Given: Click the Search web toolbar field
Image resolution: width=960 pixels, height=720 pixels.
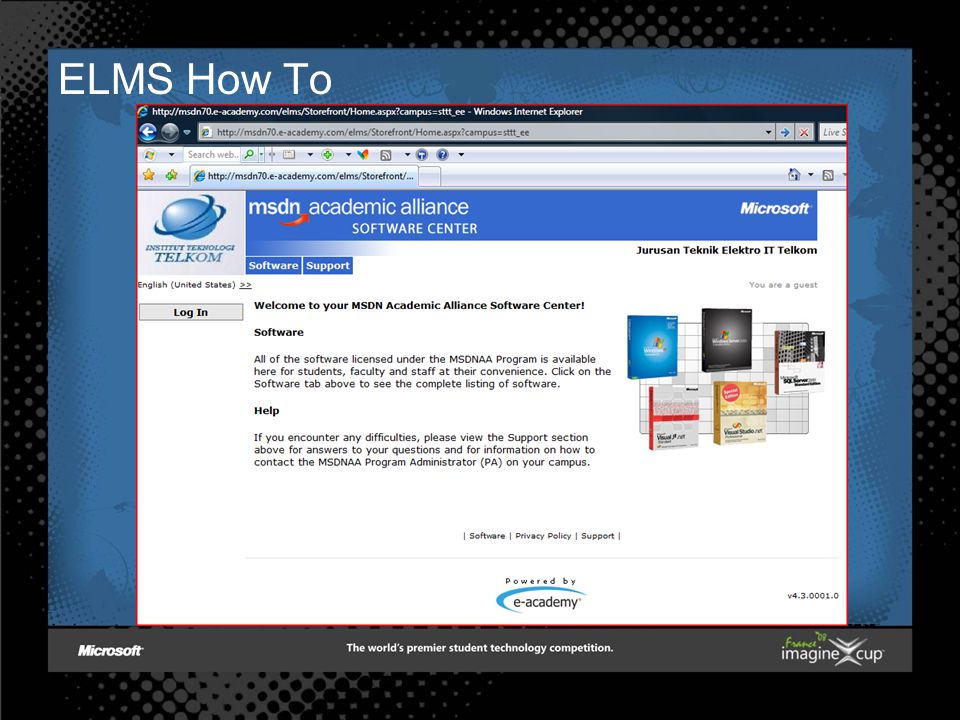Looking at the screenshot, I should coord(212,155).
